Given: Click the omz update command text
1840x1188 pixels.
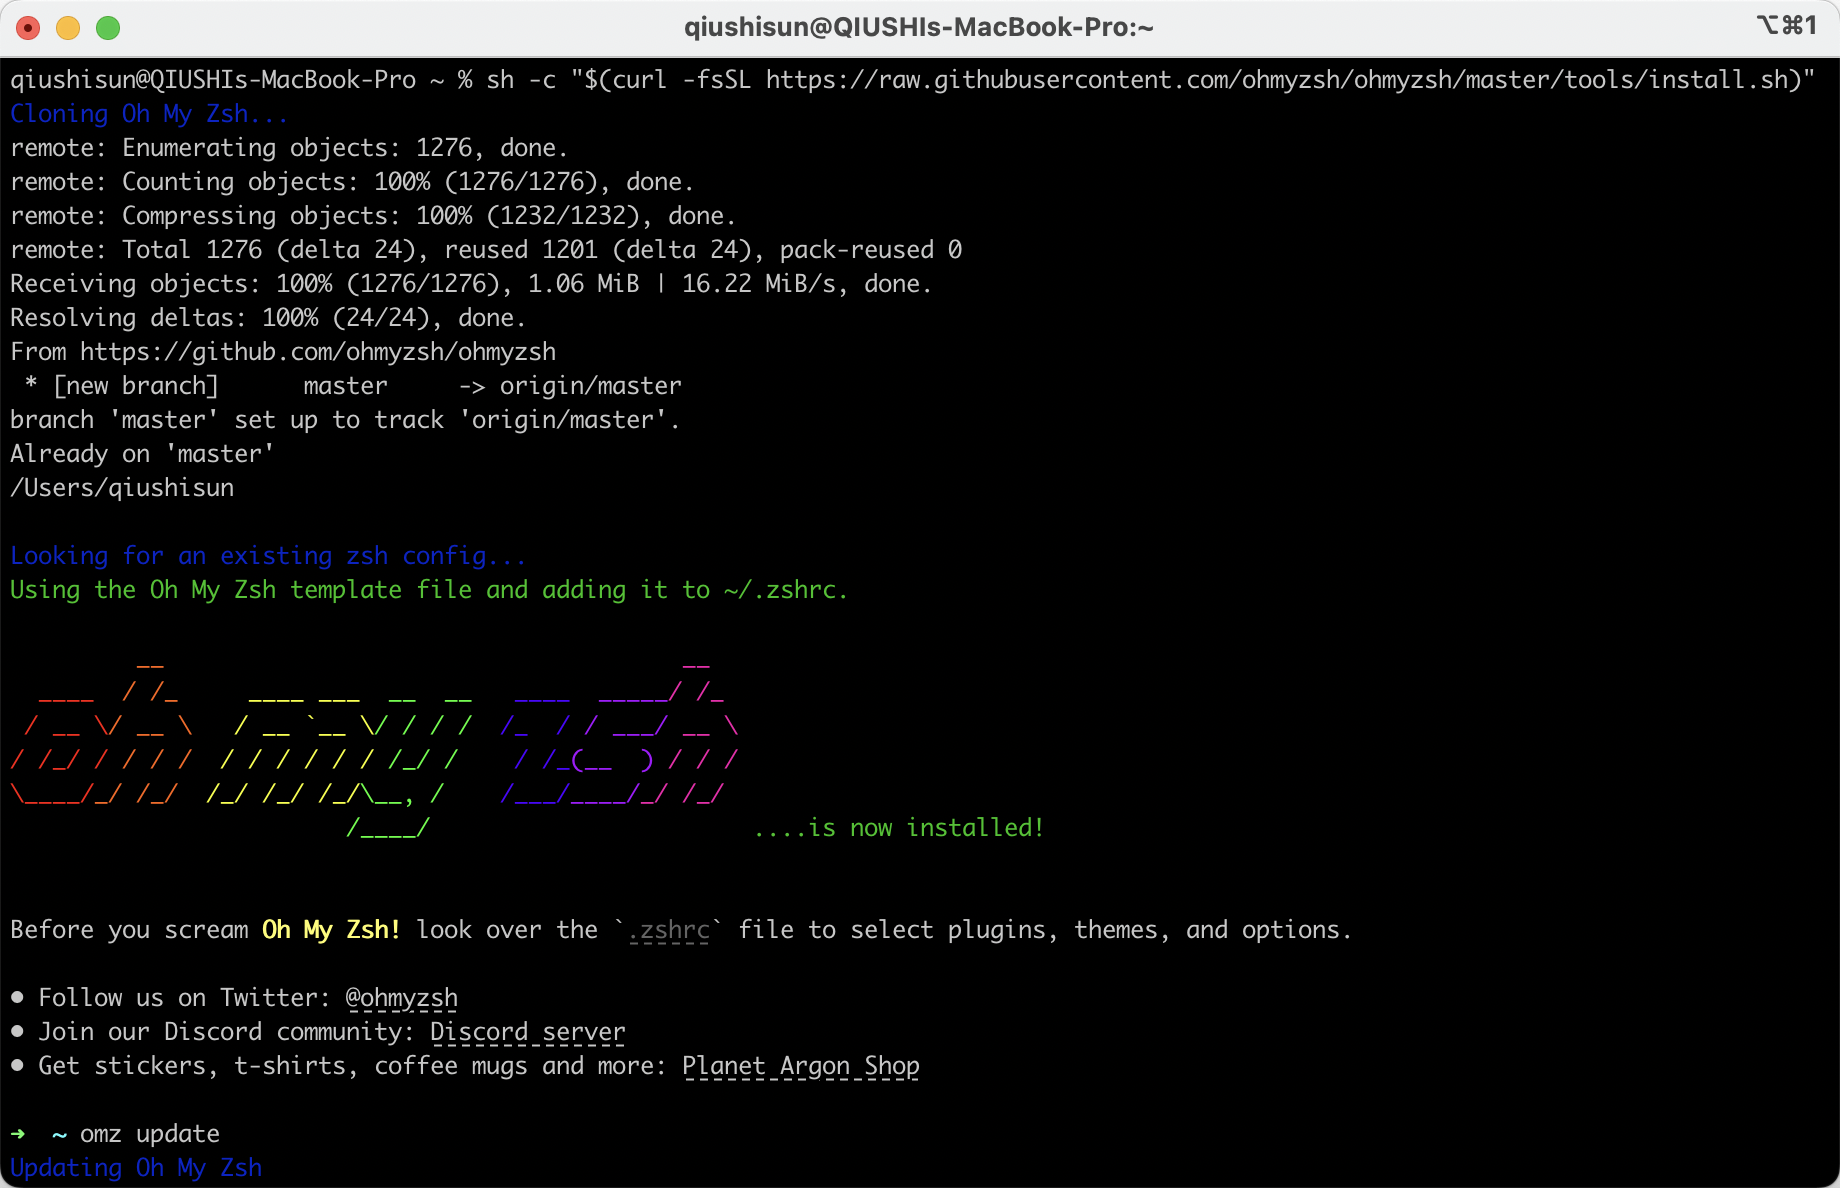Looking at the screenshot, I should click(150, 1133).
